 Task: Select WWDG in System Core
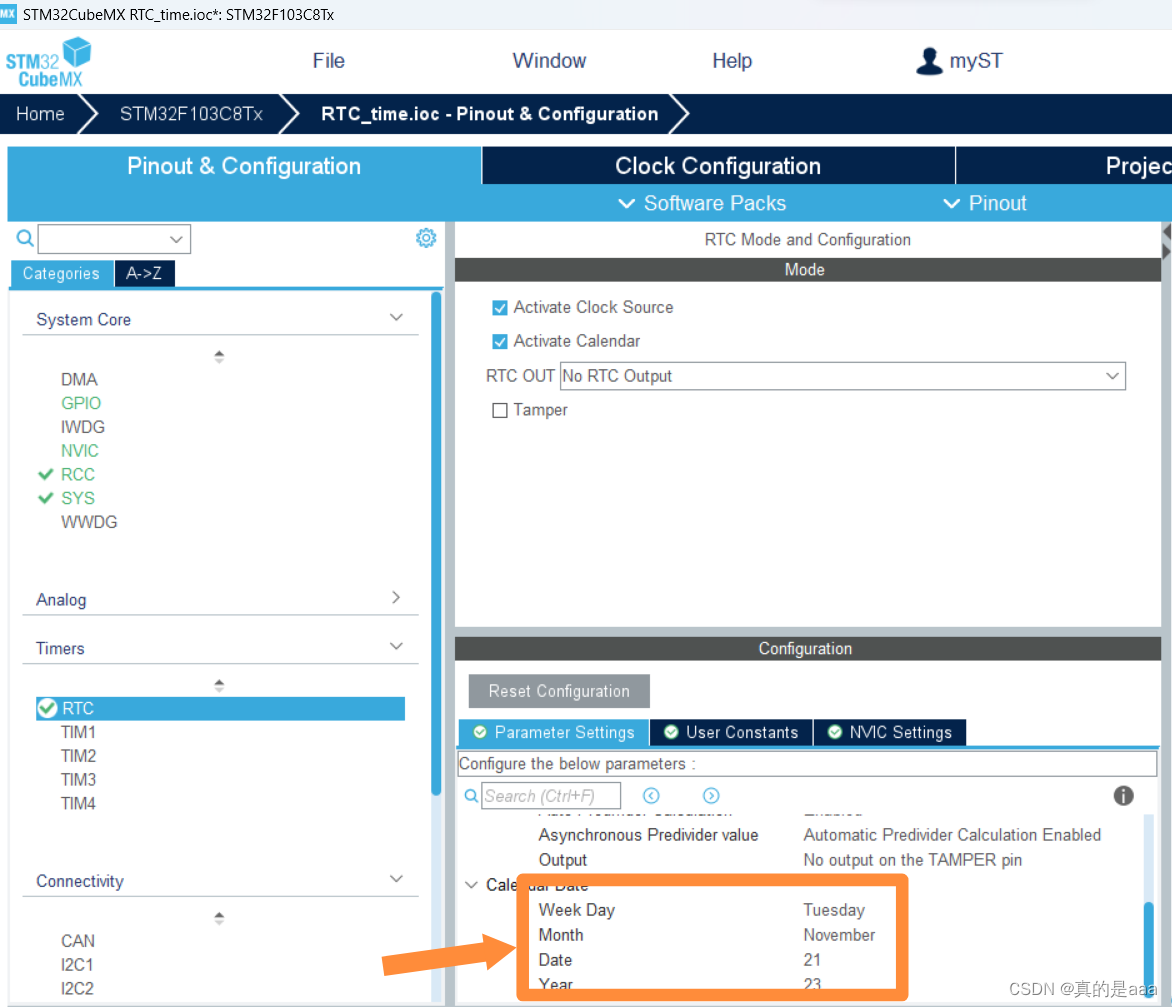click(89, 522)
